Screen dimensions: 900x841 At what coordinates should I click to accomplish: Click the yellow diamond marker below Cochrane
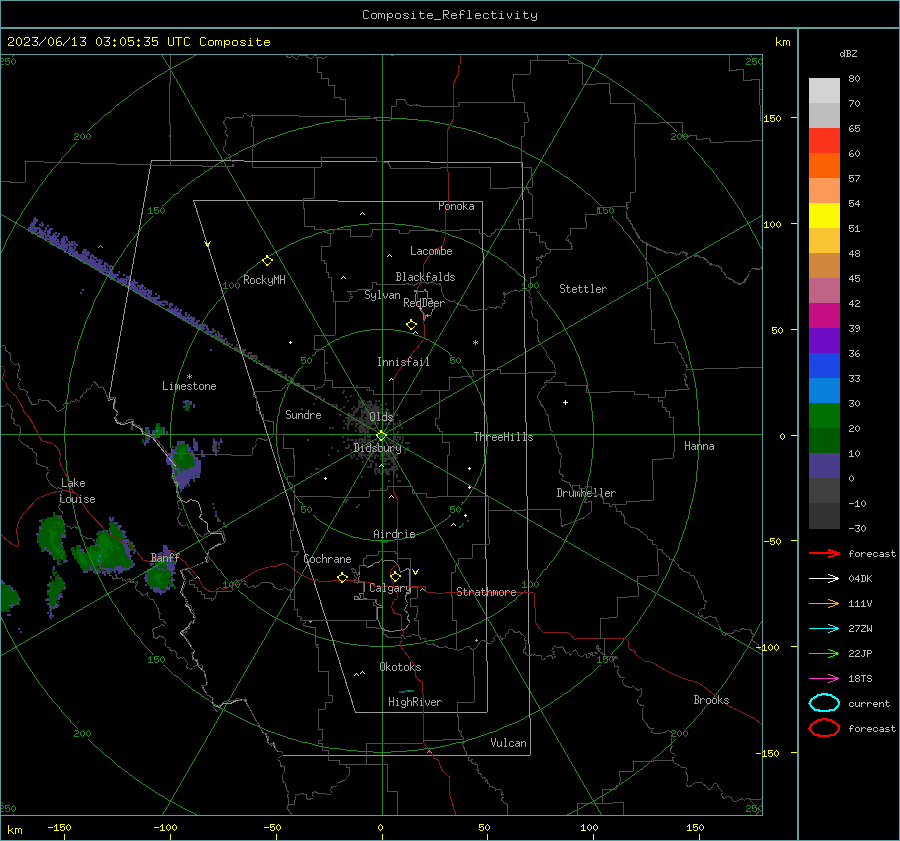342,577
